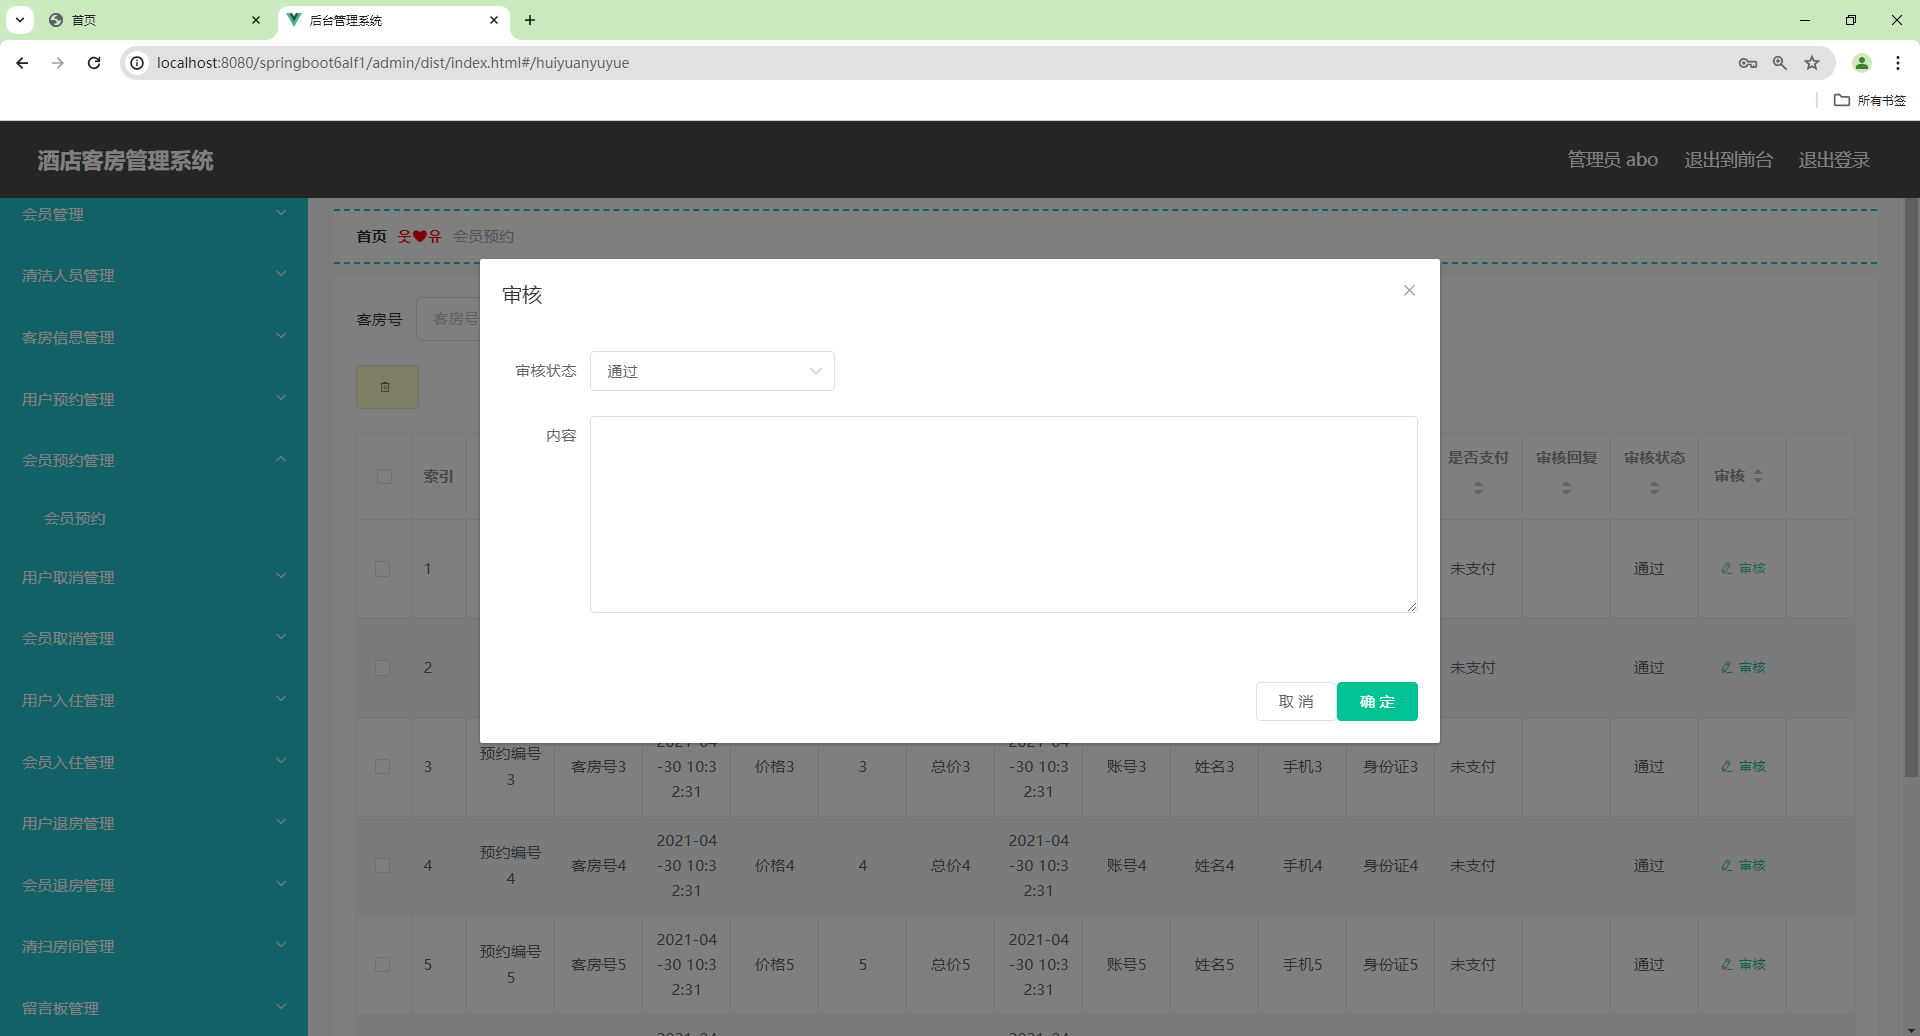The width and height of the screenshot is (1920, 1036).
Task: Open the 审核状态 dropdown showing 通过
Action: click(x=712, y=370)
